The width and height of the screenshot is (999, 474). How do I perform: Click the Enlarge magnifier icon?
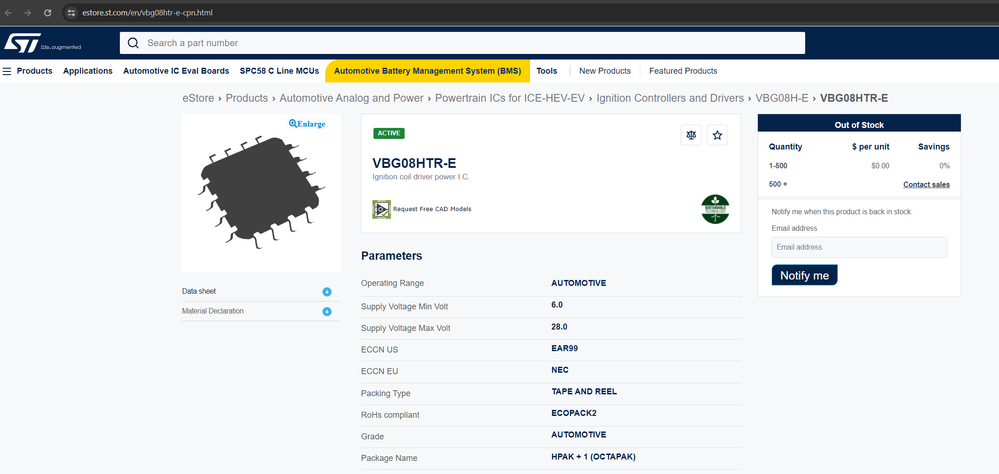tap(292, 124)
